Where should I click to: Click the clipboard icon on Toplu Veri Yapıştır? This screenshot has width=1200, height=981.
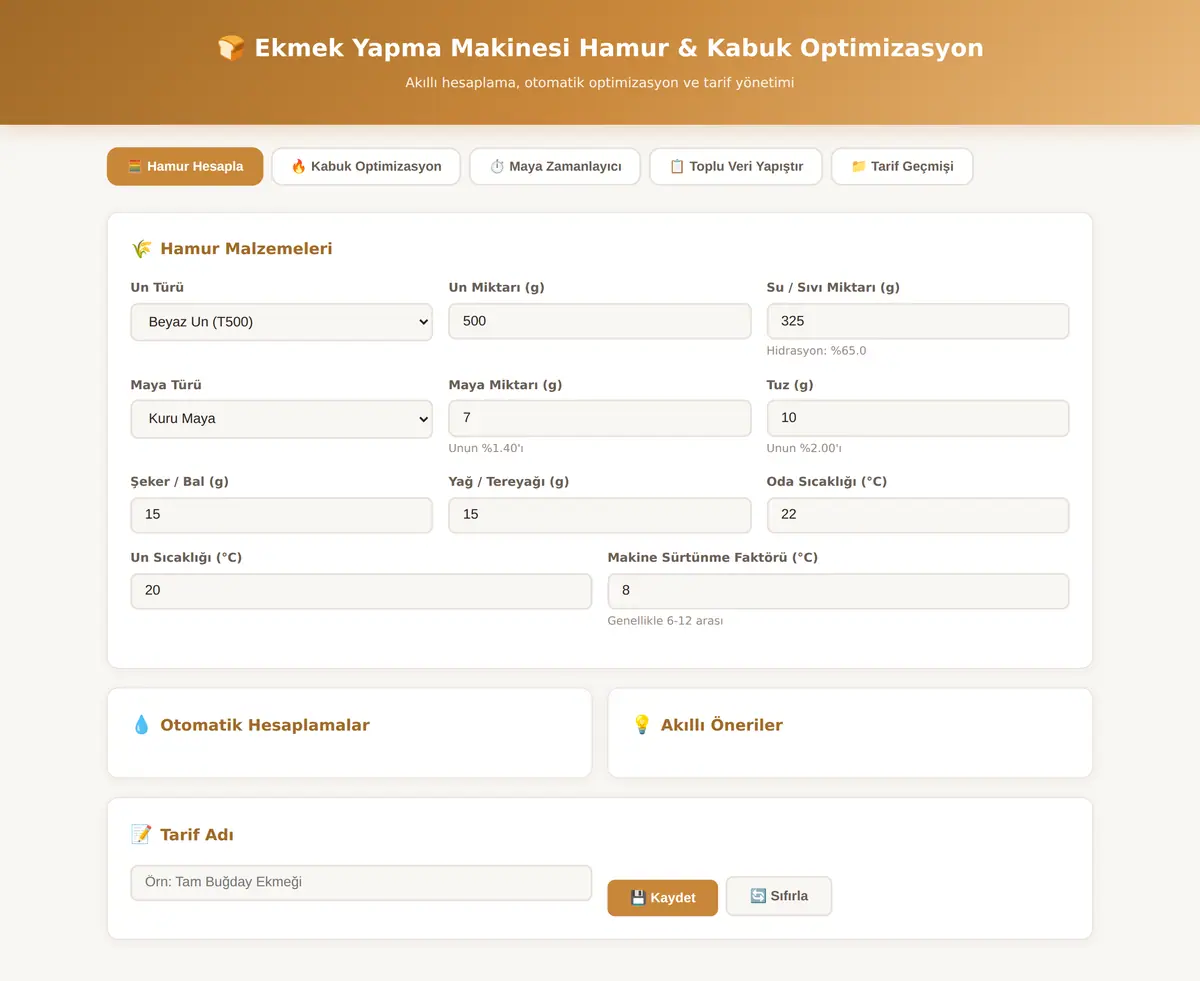(x=677, y=166)
